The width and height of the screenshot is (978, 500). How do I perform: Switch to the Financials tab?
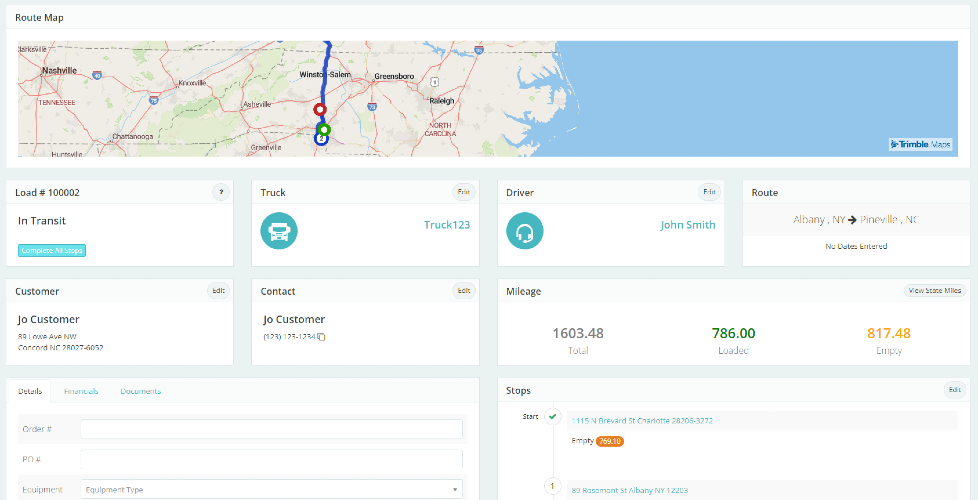81,392
